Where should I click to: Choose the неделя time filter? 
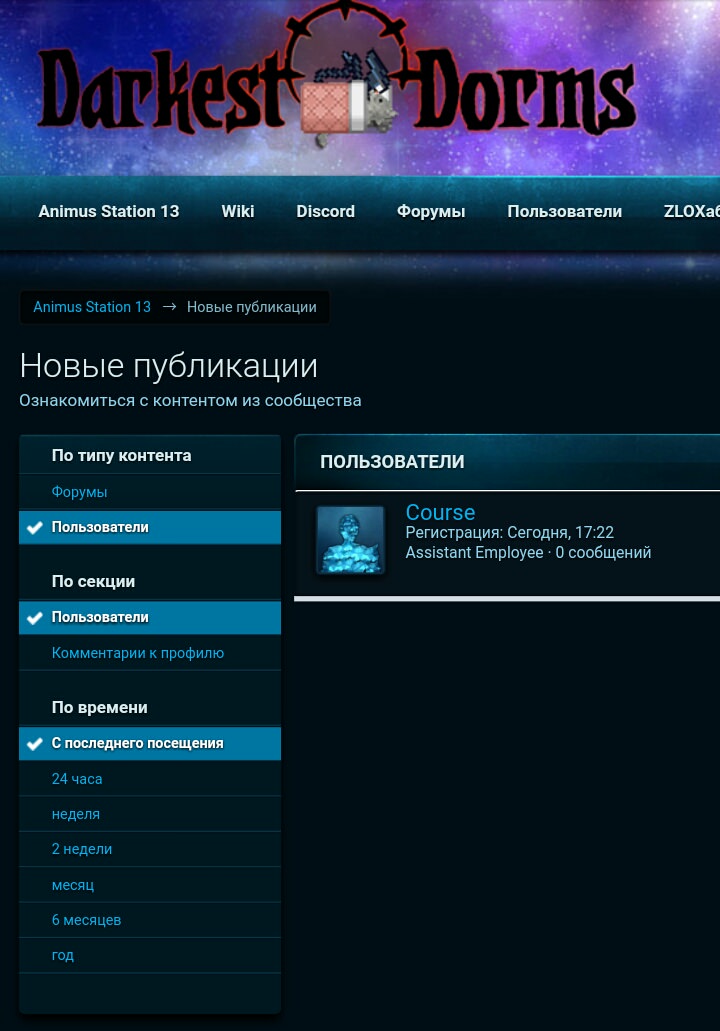pos(150,814)
